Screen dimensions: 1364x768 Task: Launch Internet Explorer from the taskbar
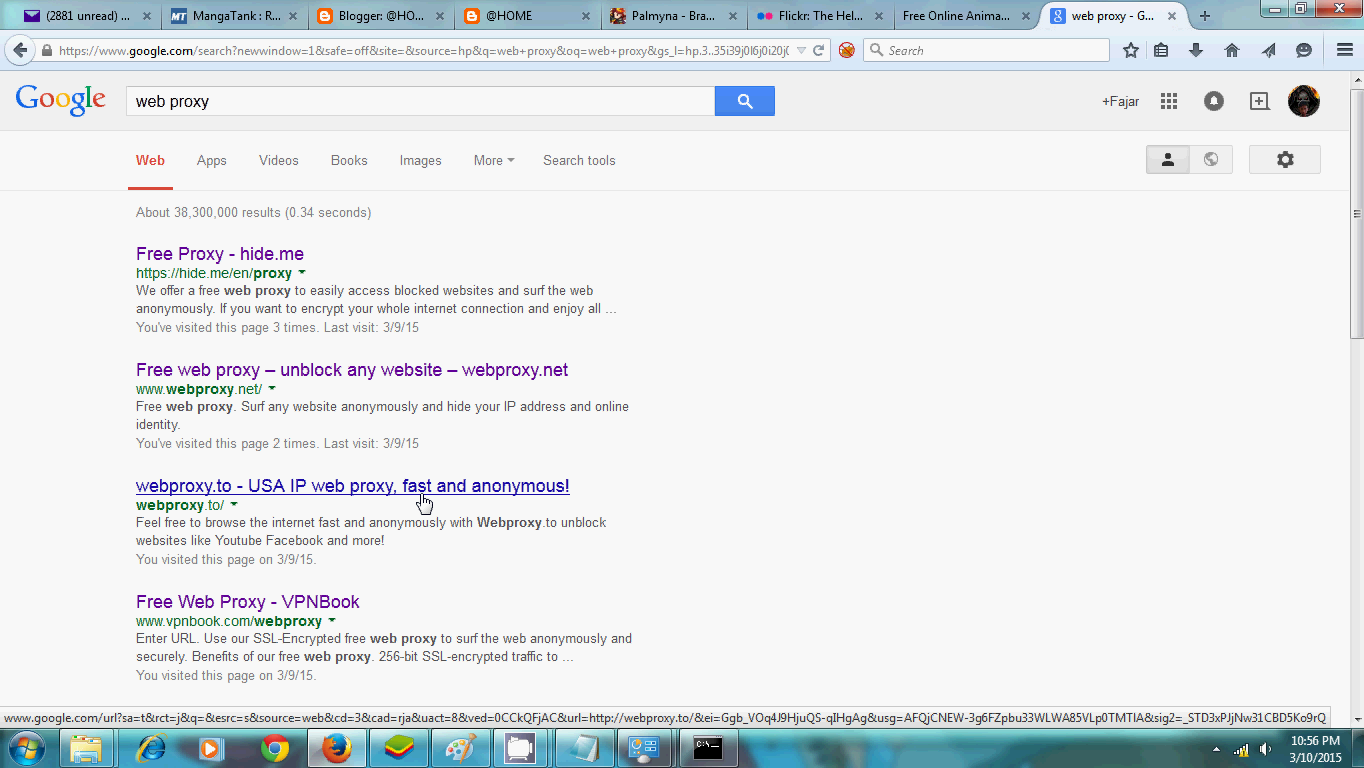click(x=151, y=748)
